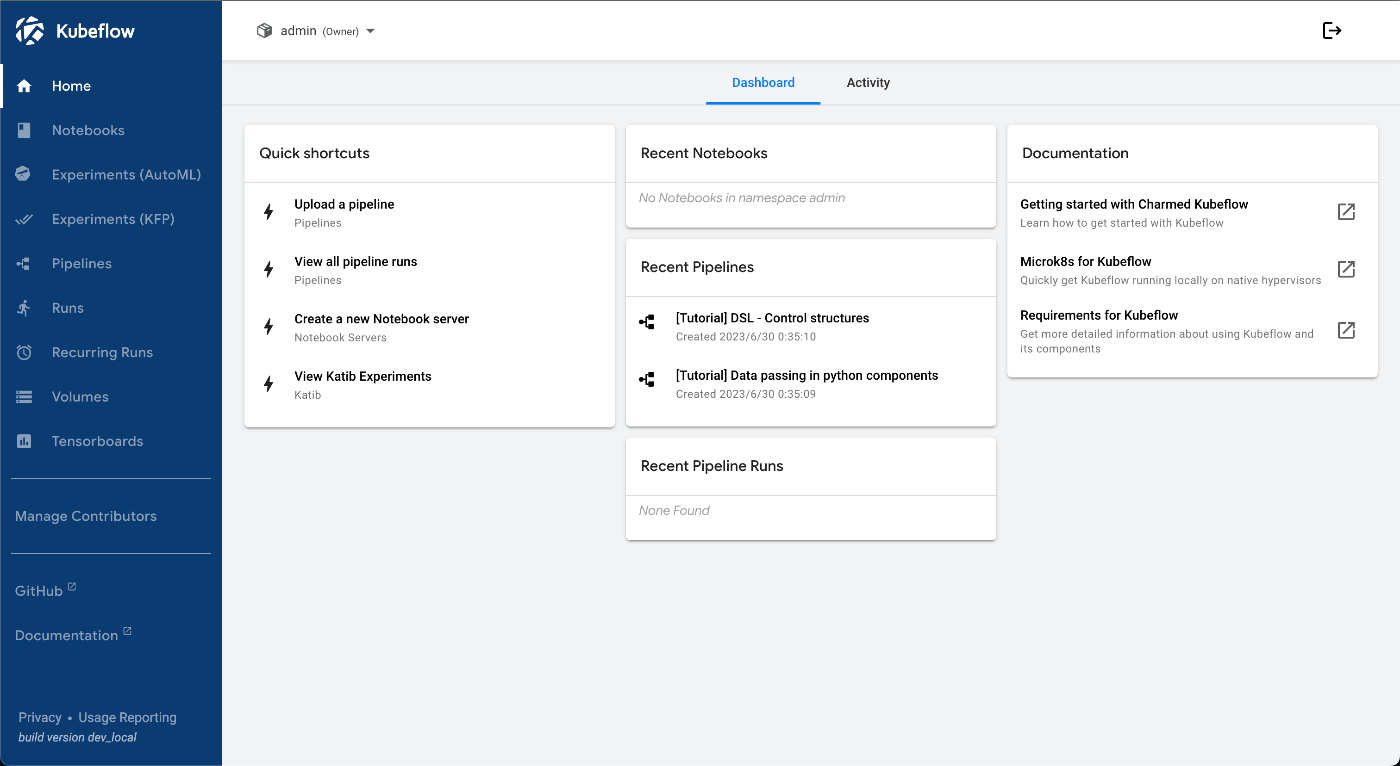The image size is (1400, 766).
Task: Click the Recurring Runs alarm clock icon
Action: click(24, 352)
